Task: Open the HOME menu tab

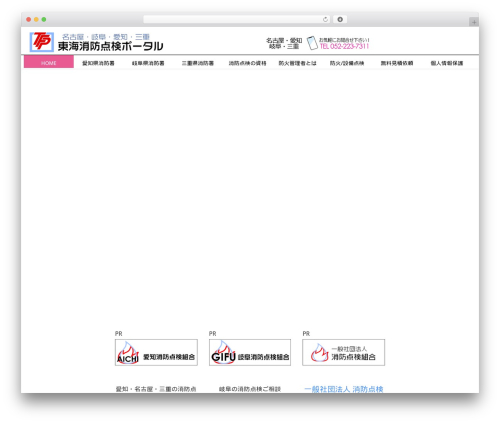Action: 49,62
